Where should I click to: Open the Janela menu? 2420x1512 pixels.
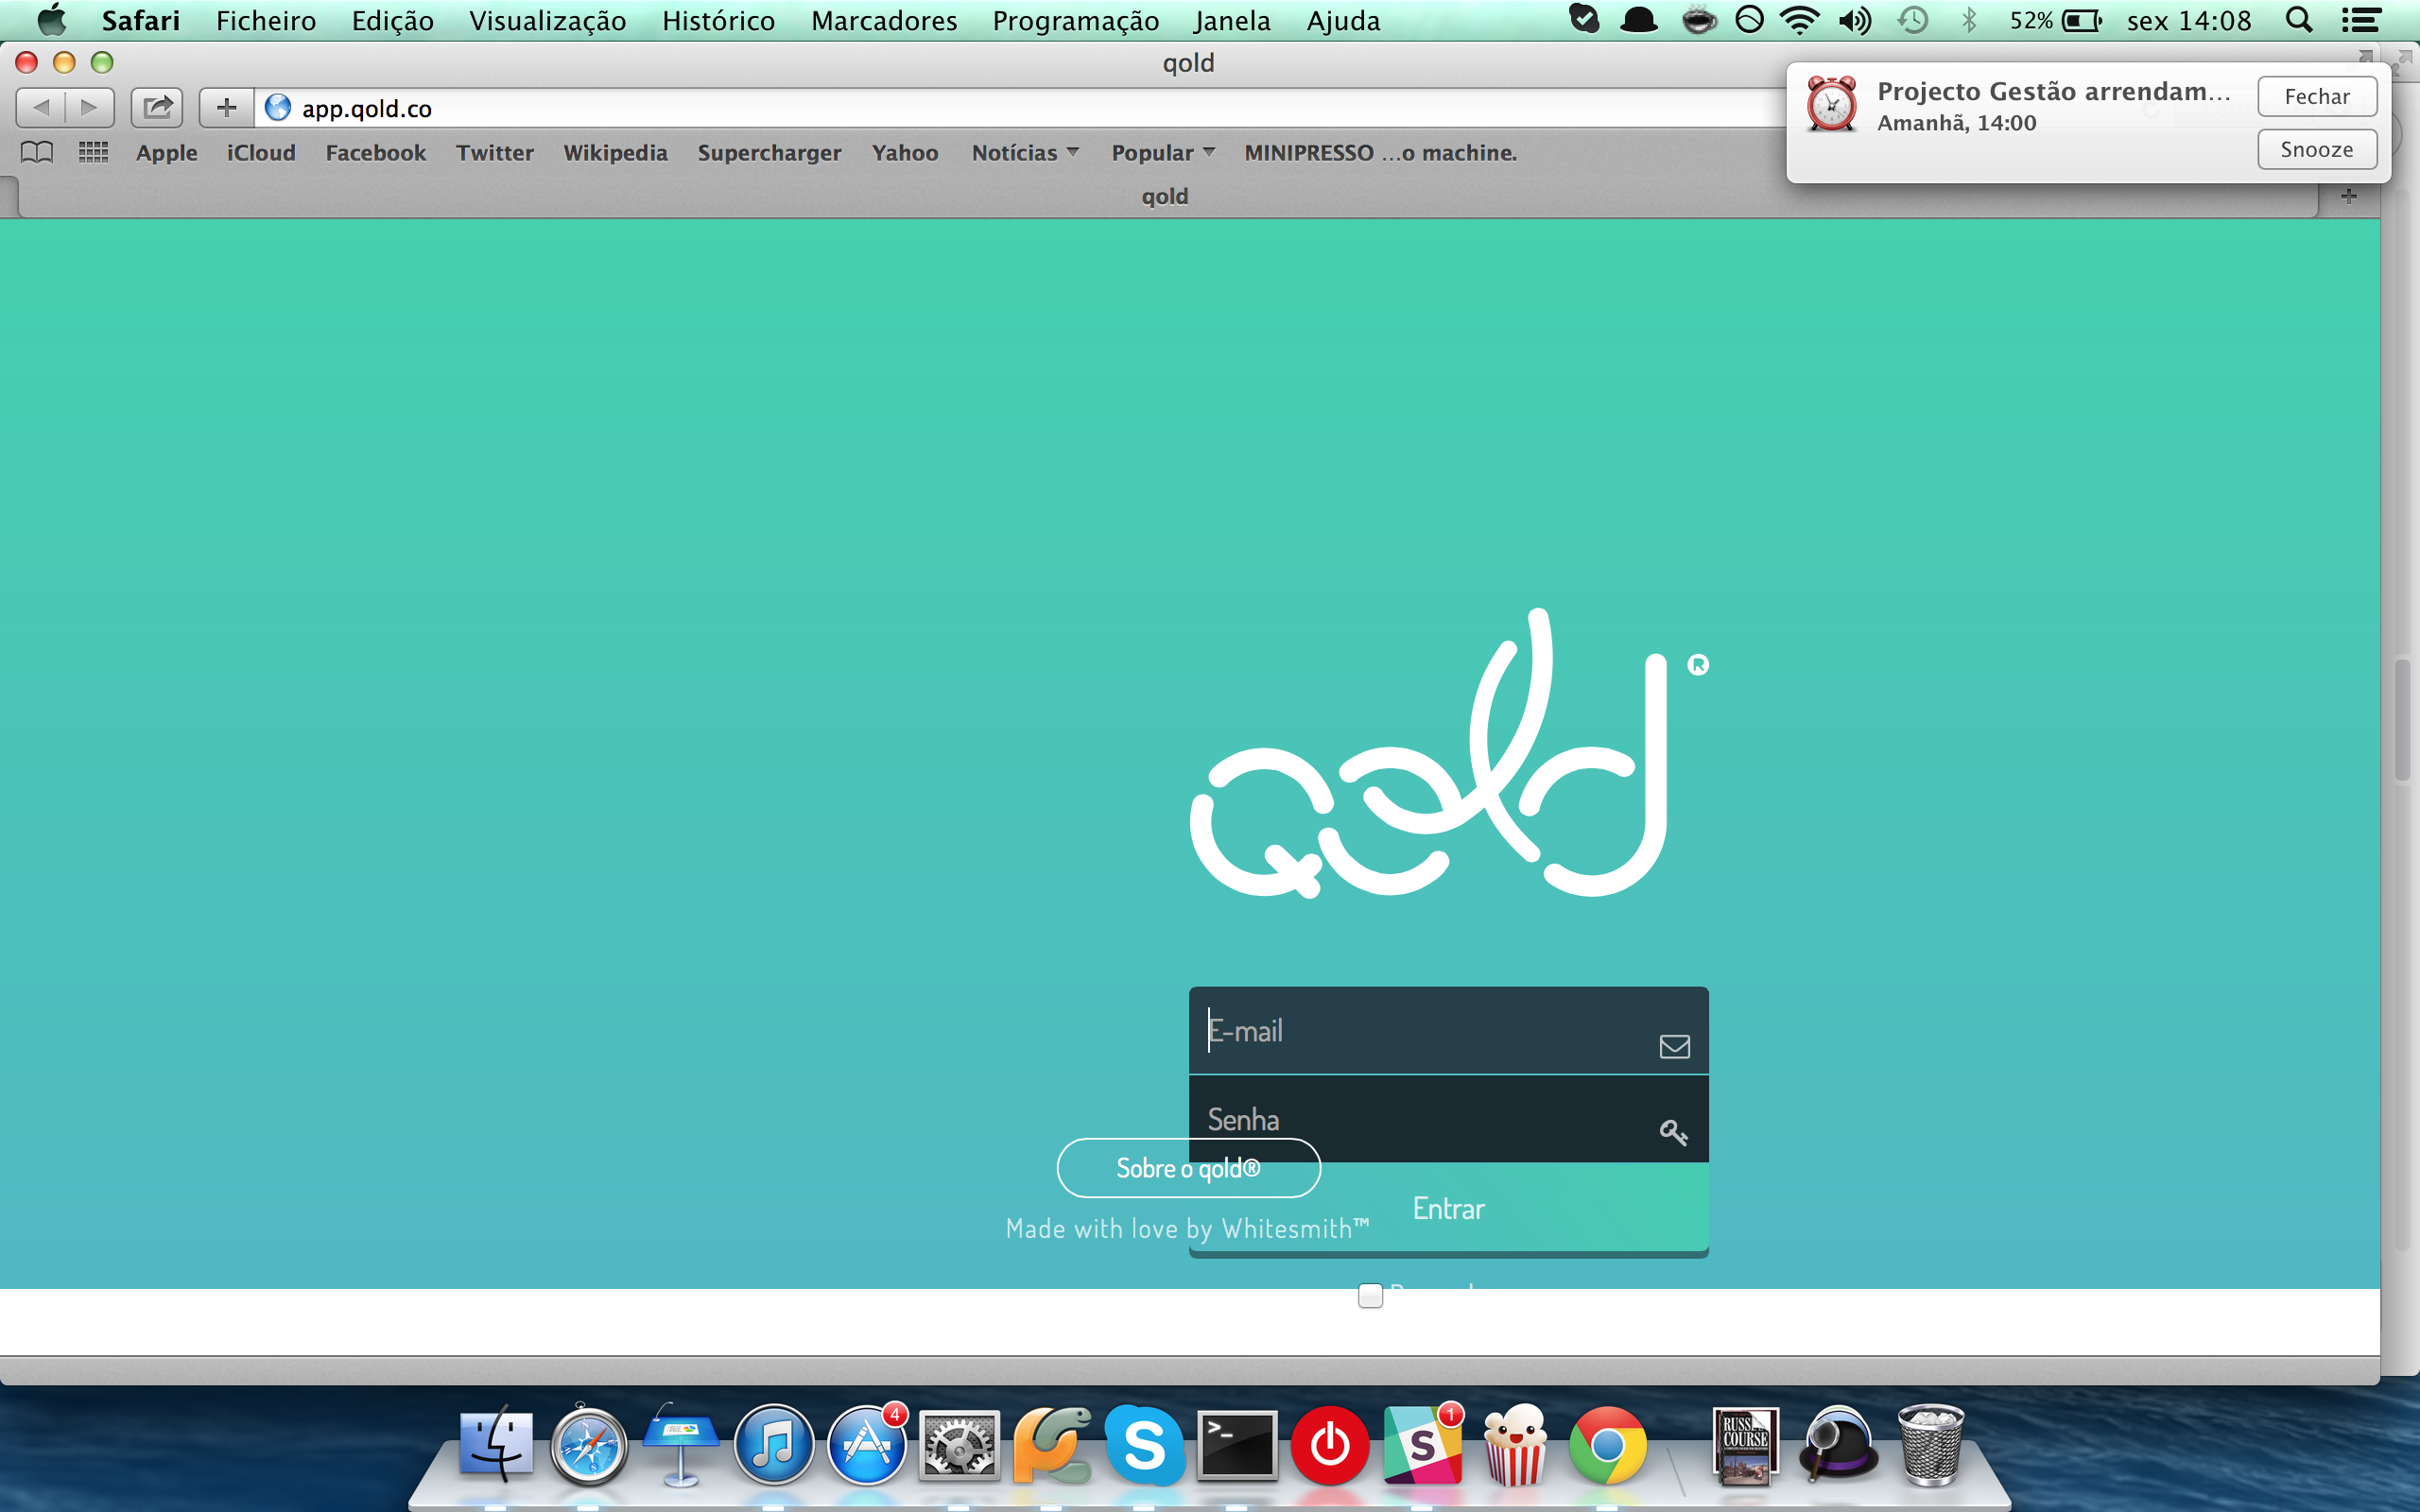pos(1232,20)
